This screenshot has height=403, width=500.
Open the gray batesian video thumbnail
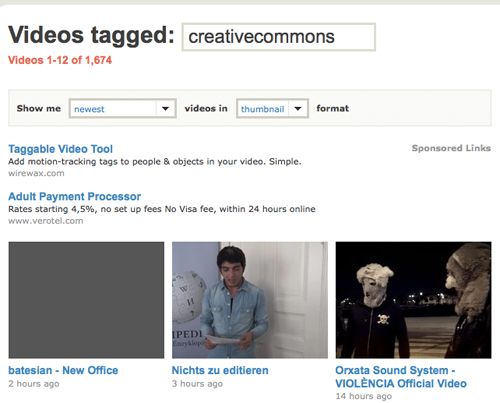click(x=86, y=300)
